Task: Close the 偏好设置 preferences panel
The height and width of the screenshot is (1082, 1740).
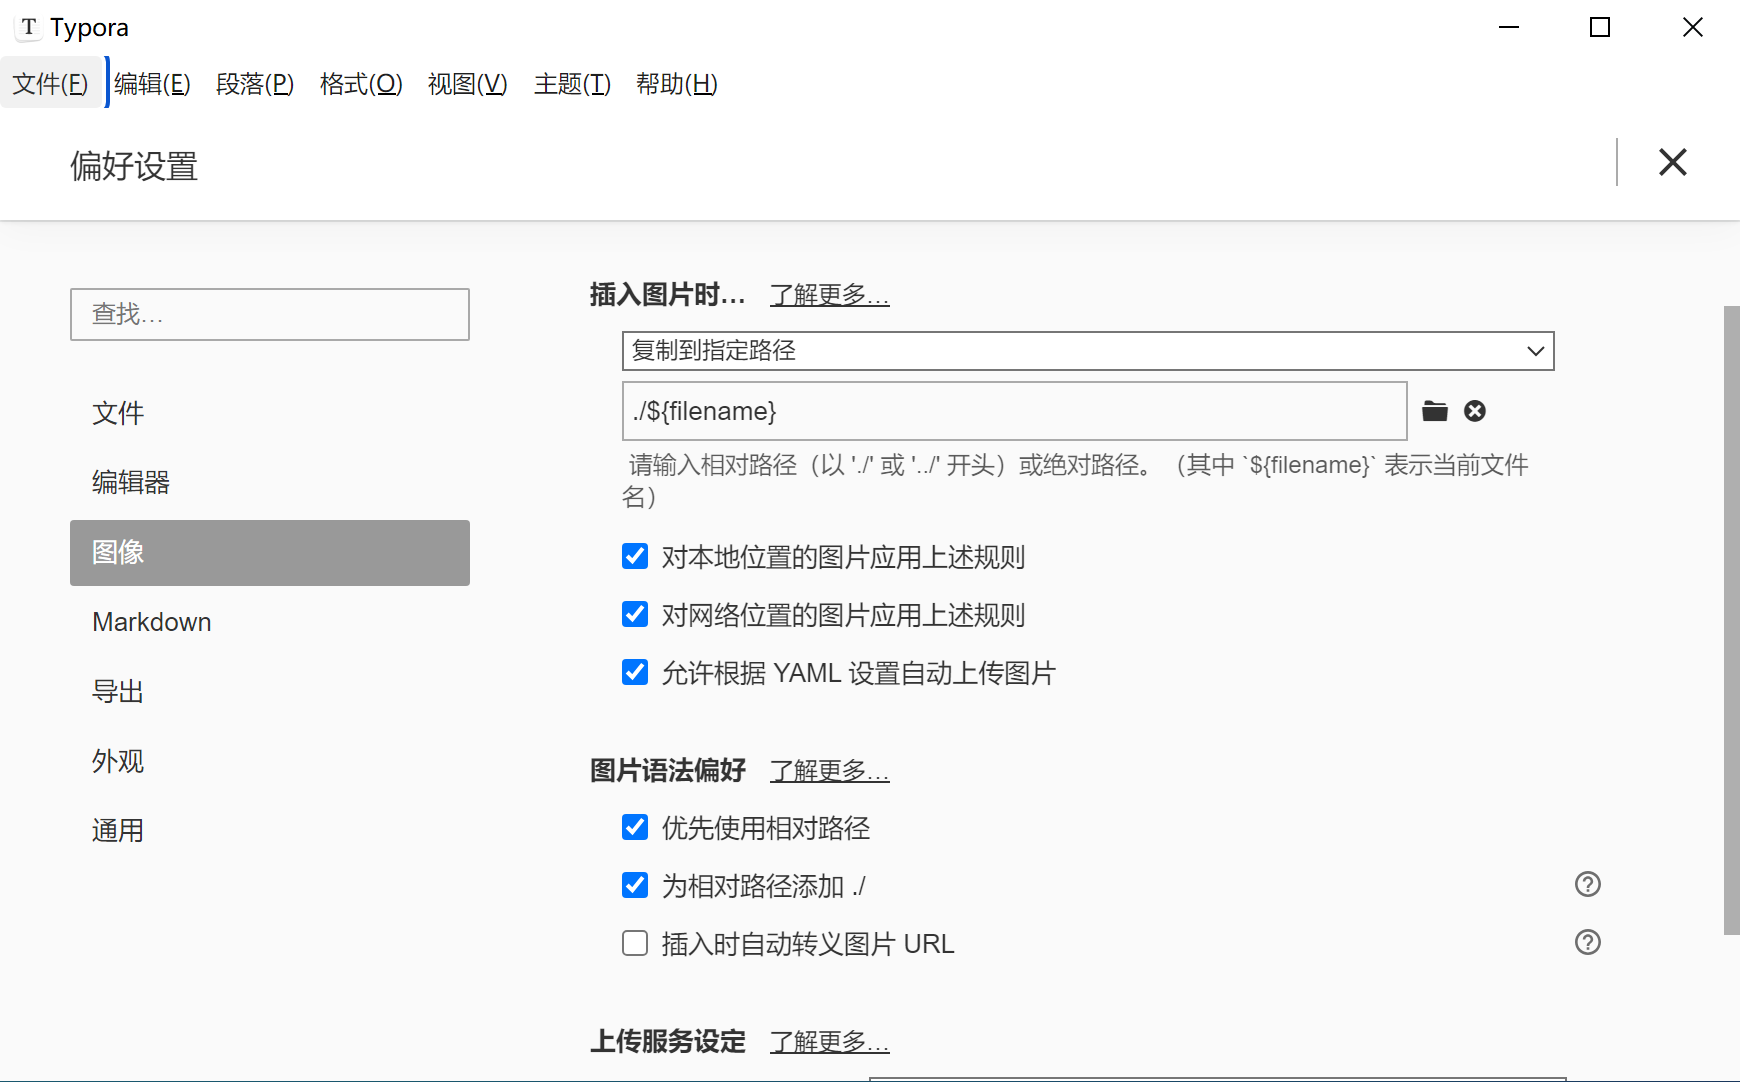Action: pyautogui.click(x=1672, y=162)
